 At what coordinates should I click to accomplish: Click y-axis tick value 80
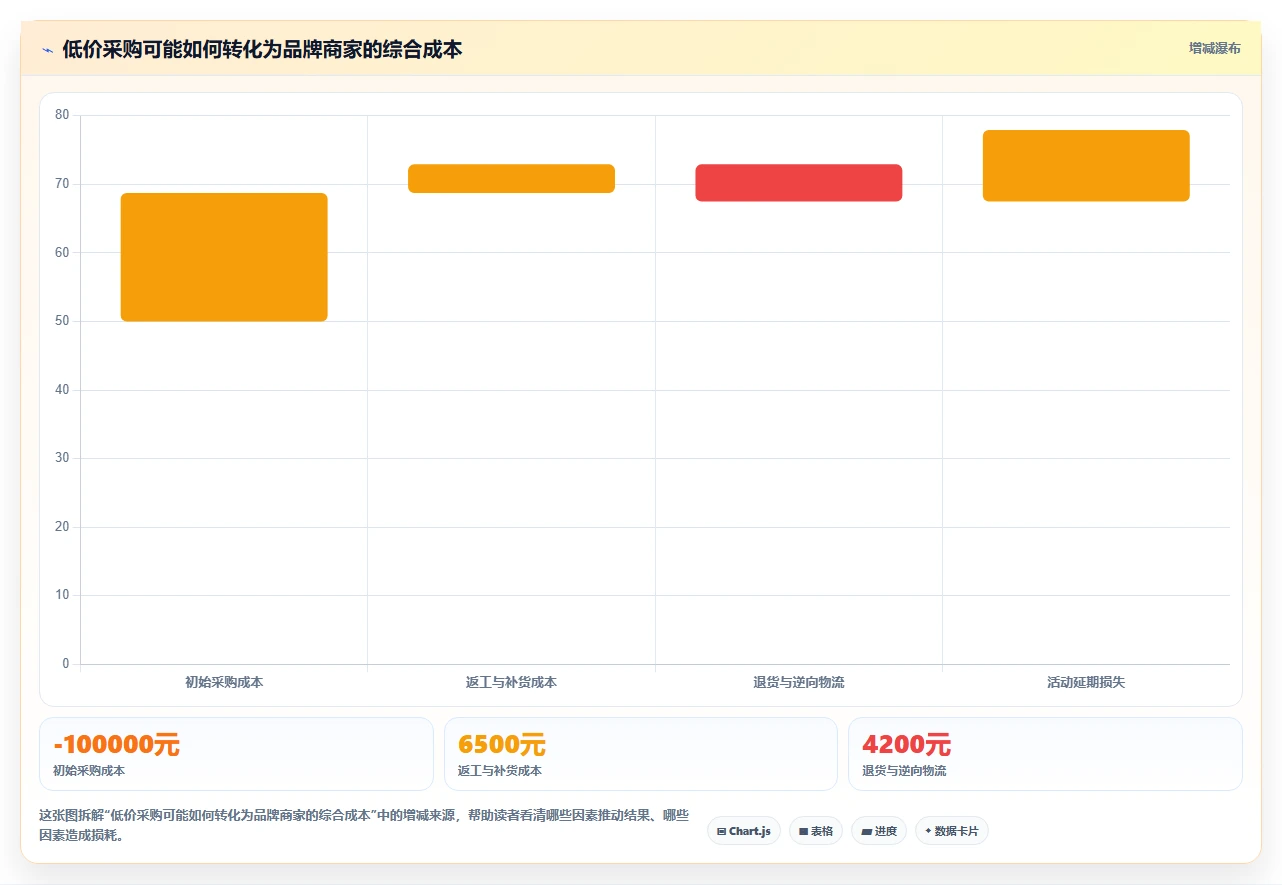tap(62, 115)
